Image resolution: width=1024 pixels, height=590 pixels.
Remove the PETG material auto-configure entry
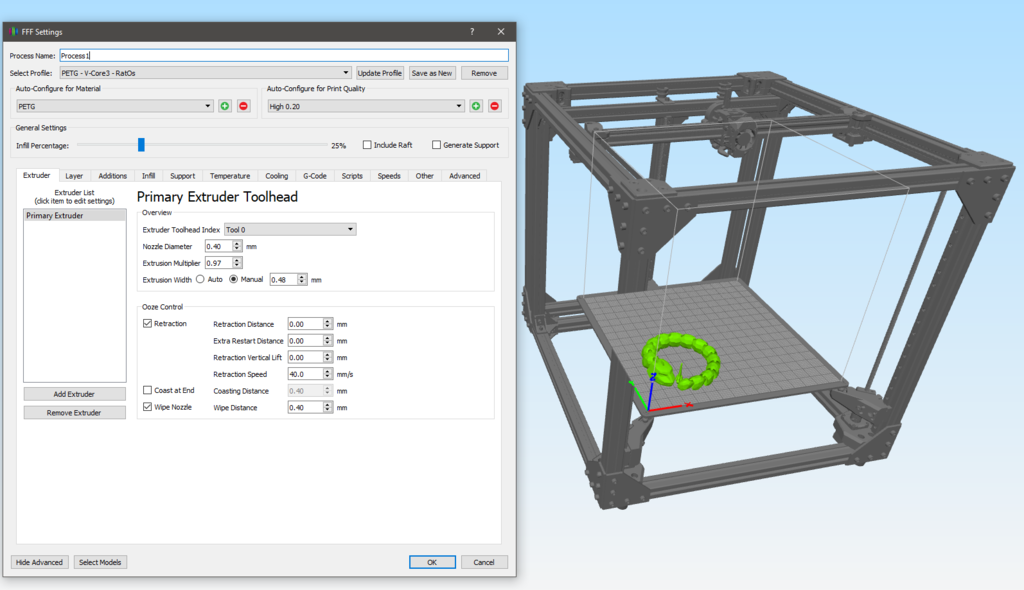click(244, 106)
